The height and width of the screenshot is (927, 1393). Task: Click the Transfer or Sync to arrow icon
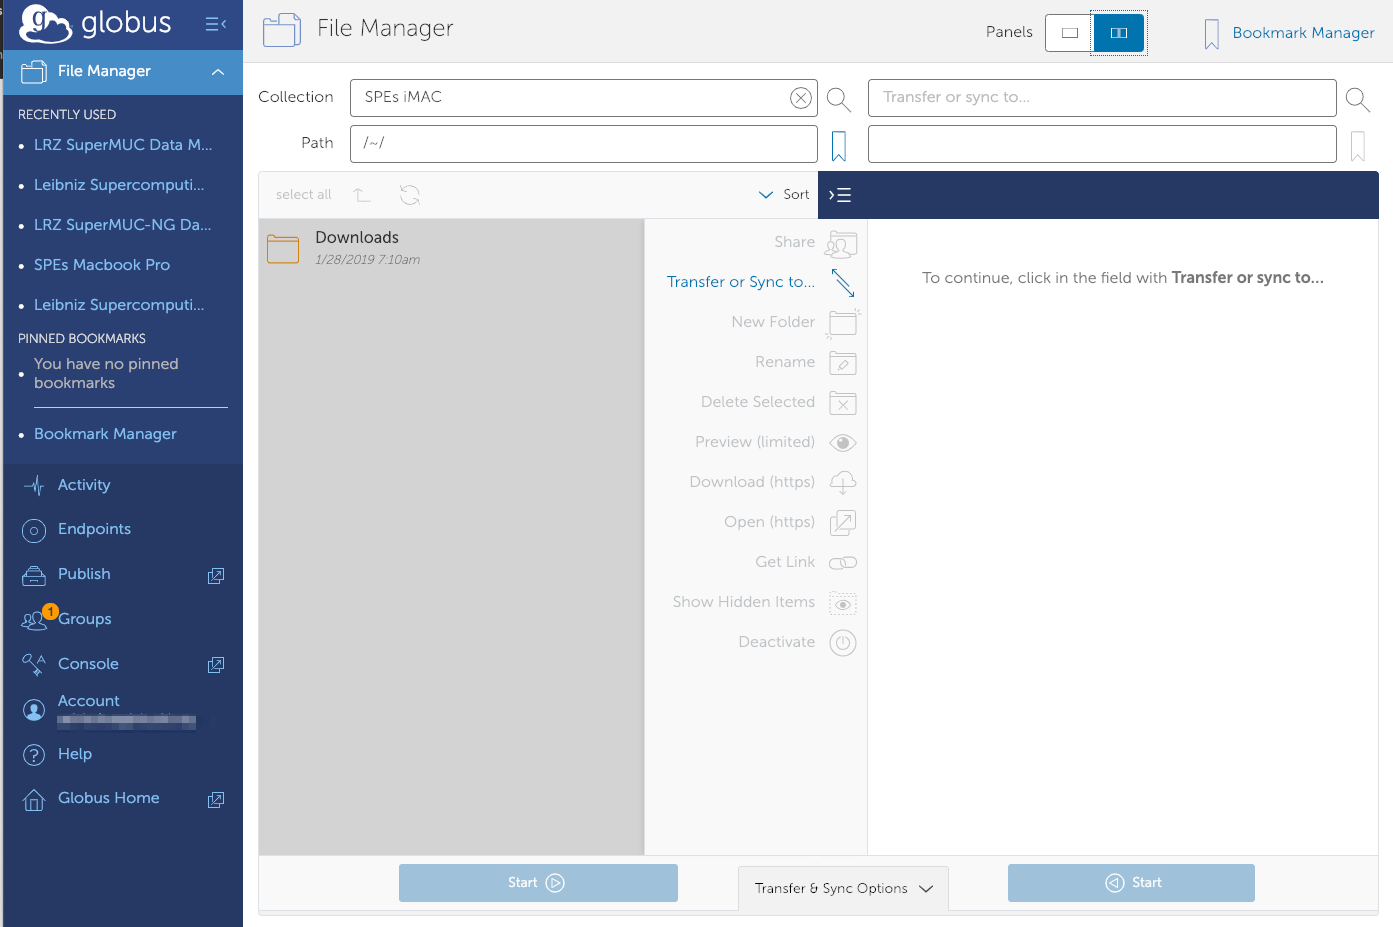(843, 283)
